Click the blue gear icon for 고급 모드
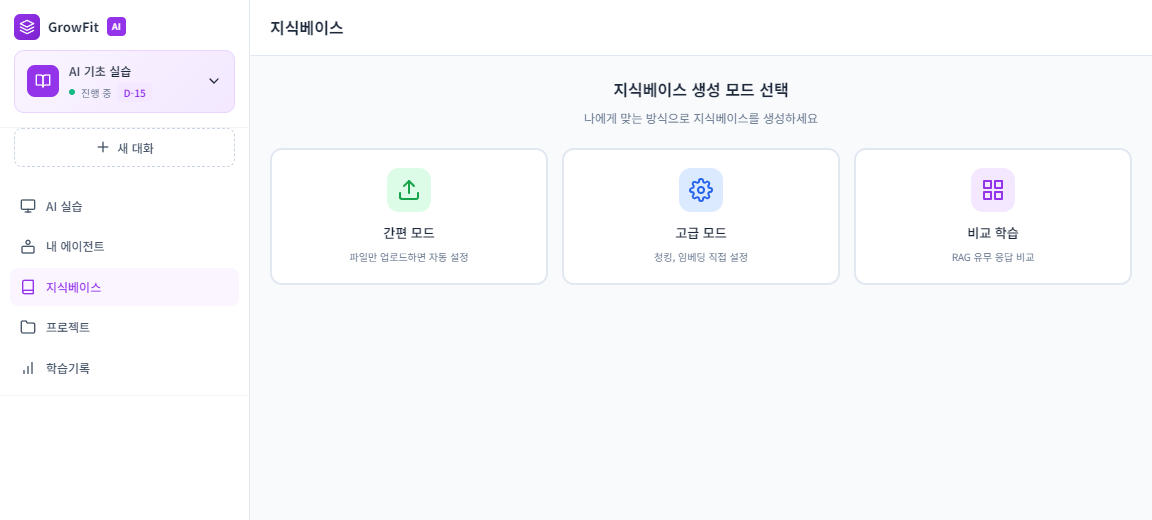This screenshot has height=520, width=1152. (x=701, y=190)
